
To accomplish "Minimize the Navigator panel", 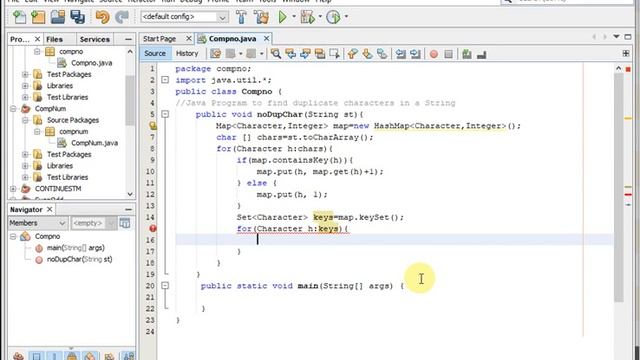I will point(128,209).
